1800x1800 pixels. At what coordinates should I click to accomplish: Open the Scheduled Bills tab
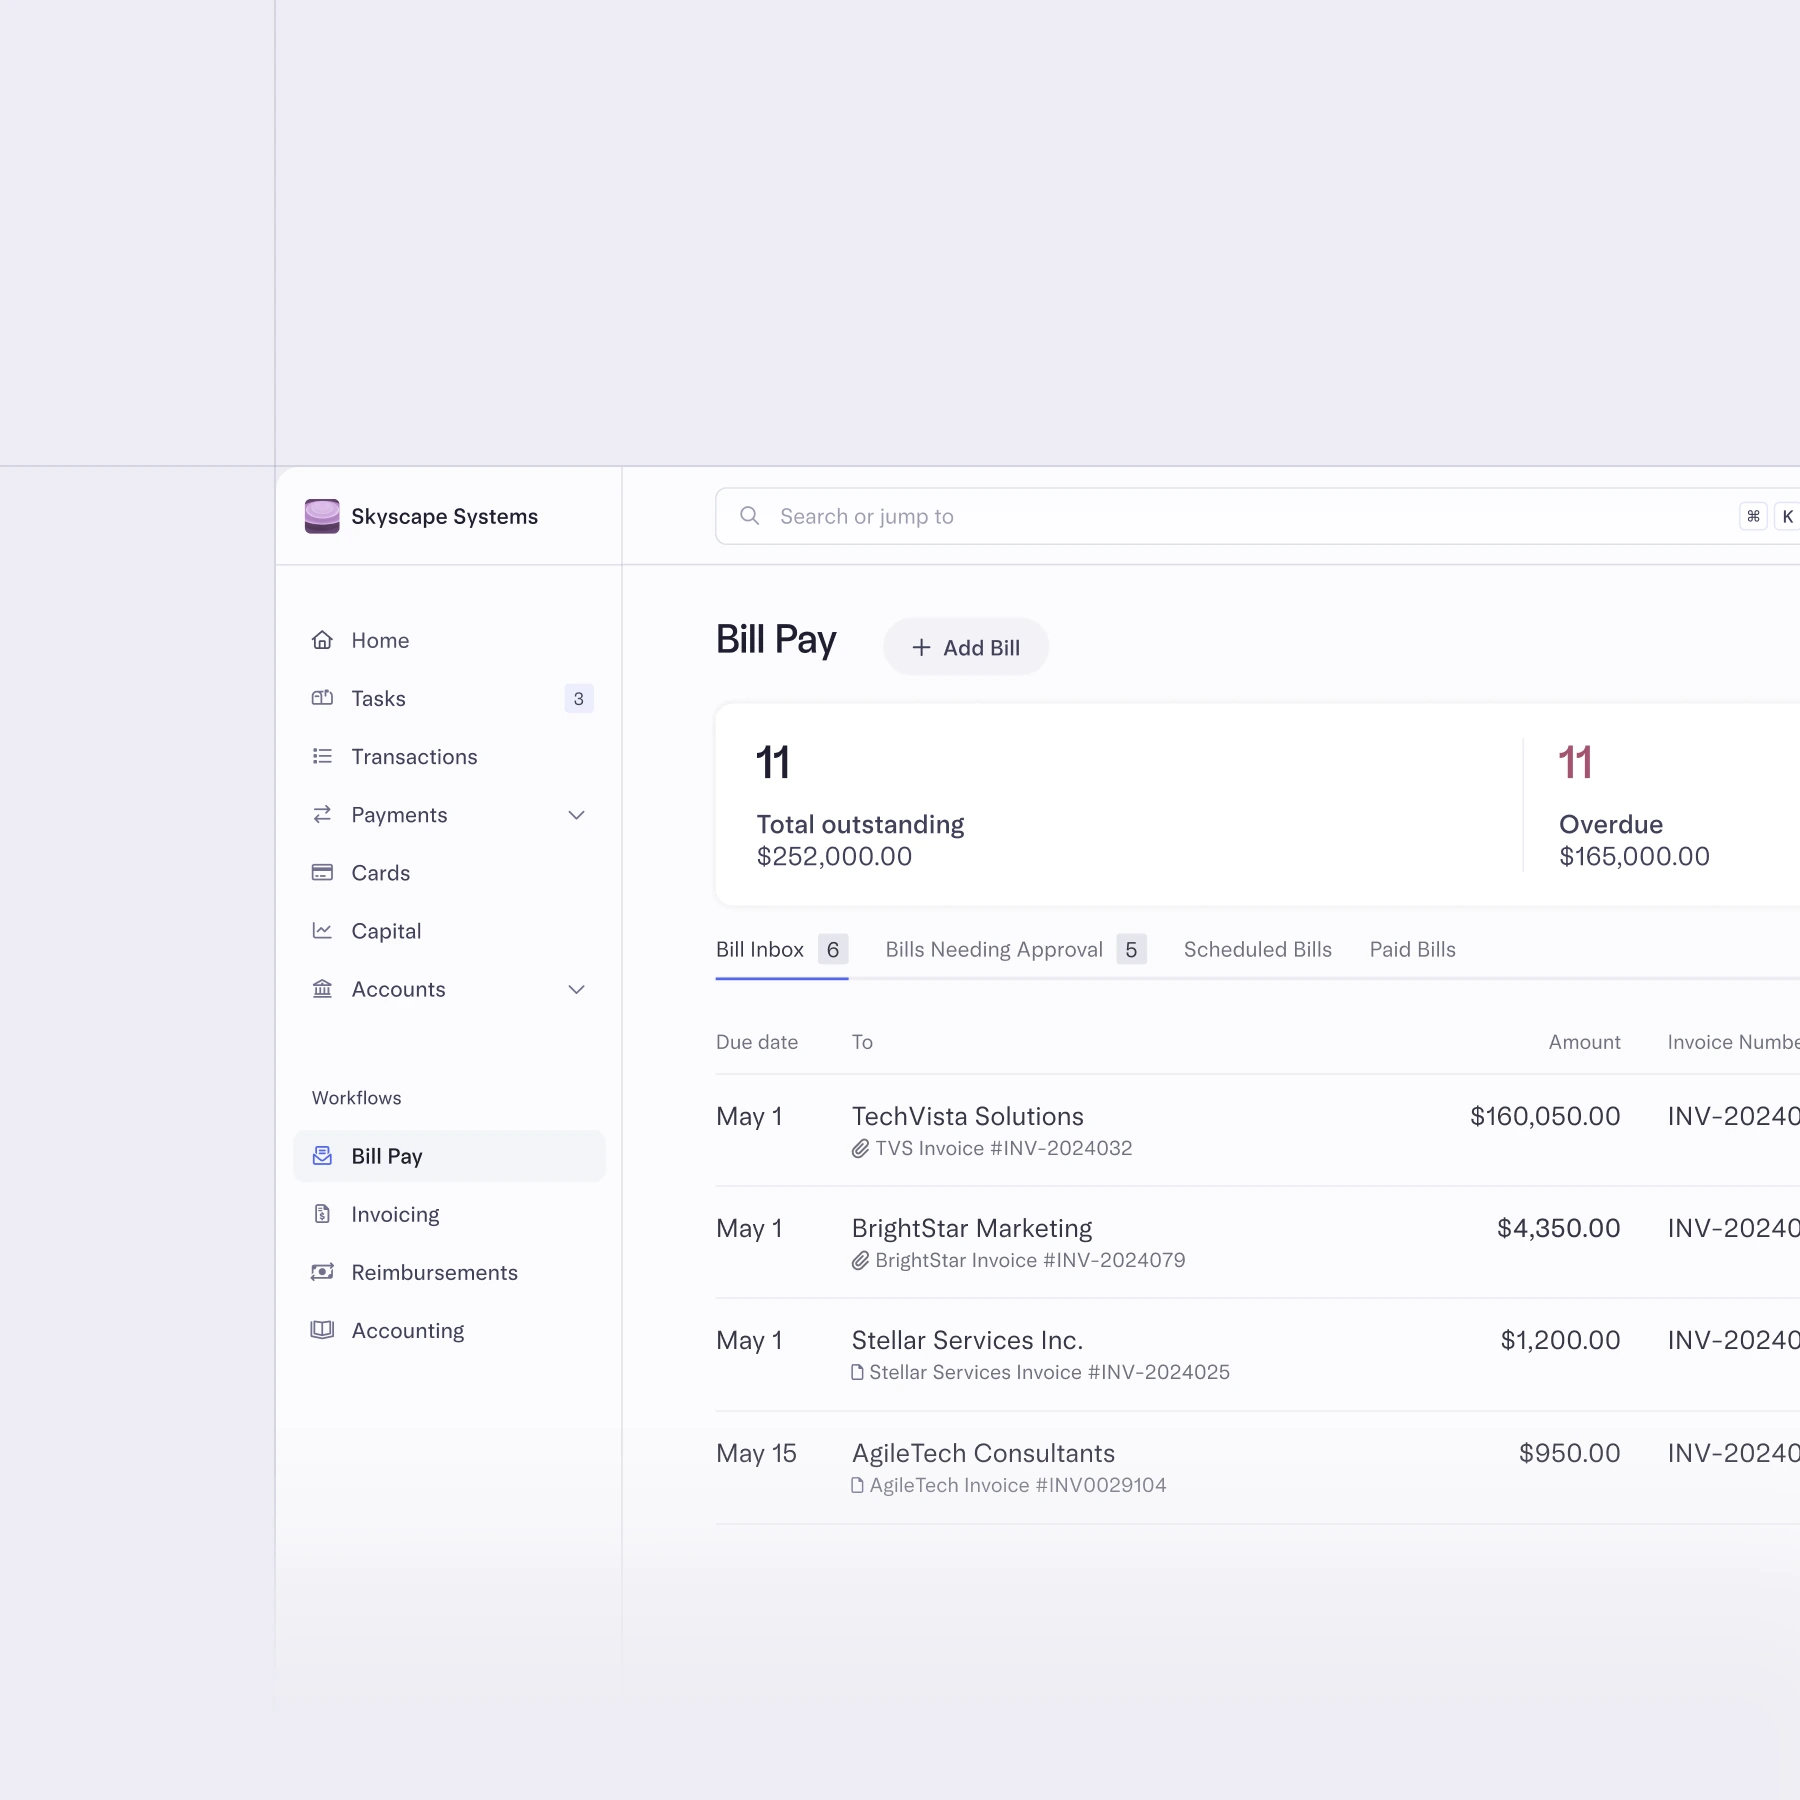coord(1257,949)
